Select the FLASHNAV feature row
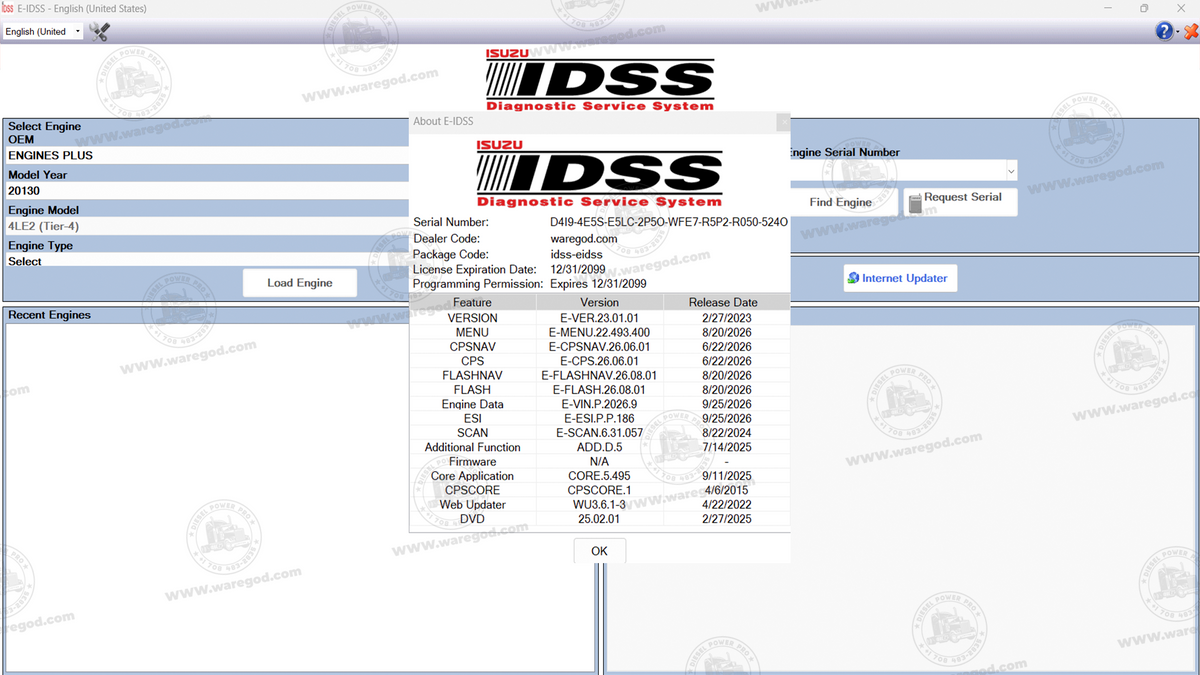This screenshot has width=1200, height=675. tap(600, 375)
